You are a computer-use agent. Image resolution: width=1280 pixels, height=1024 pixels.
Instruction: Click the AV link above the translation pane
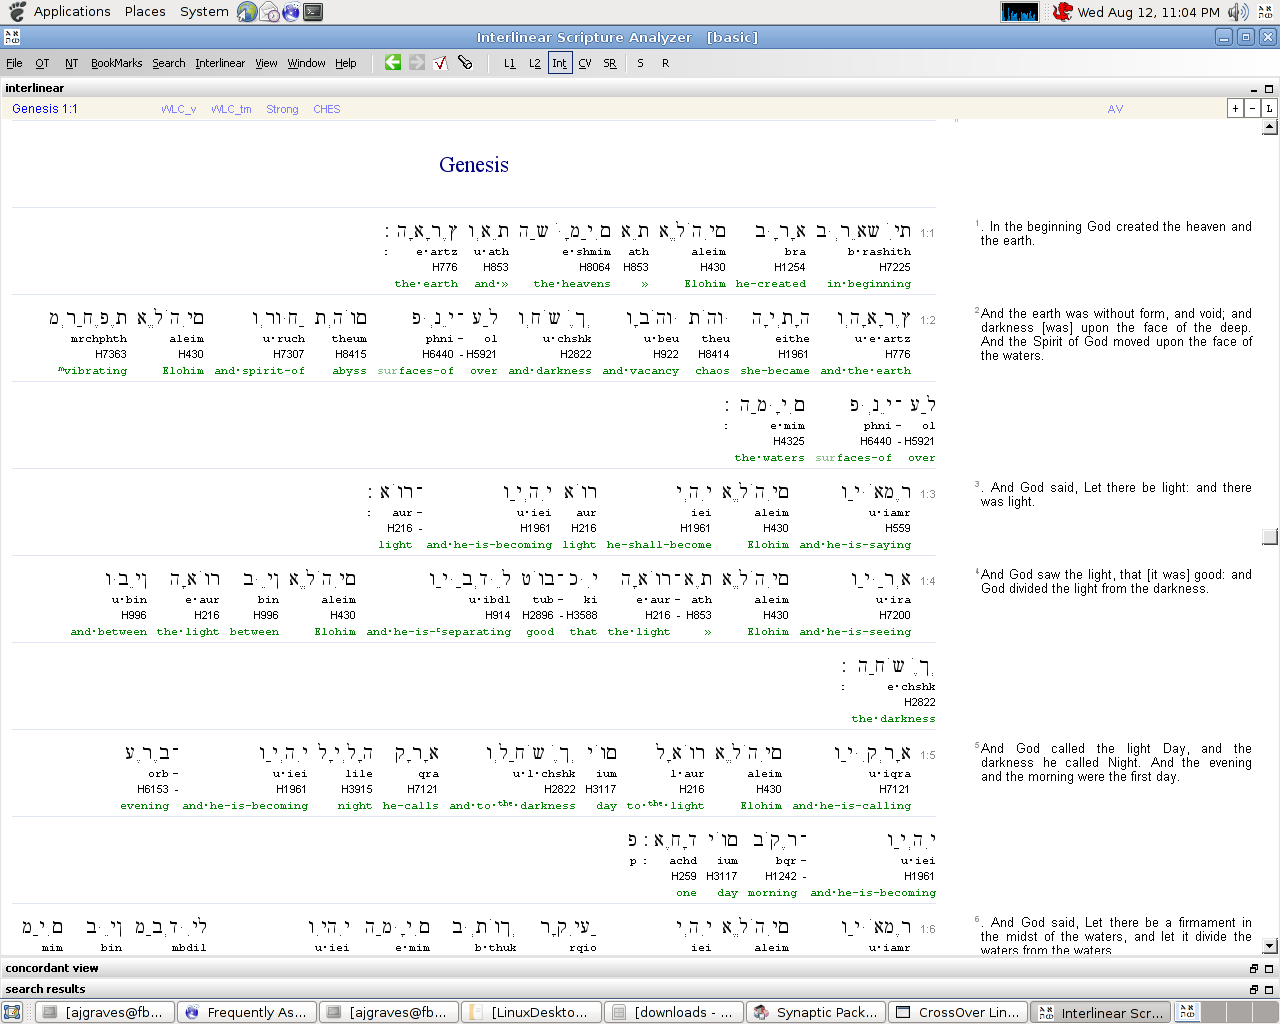click(1115, 109)
